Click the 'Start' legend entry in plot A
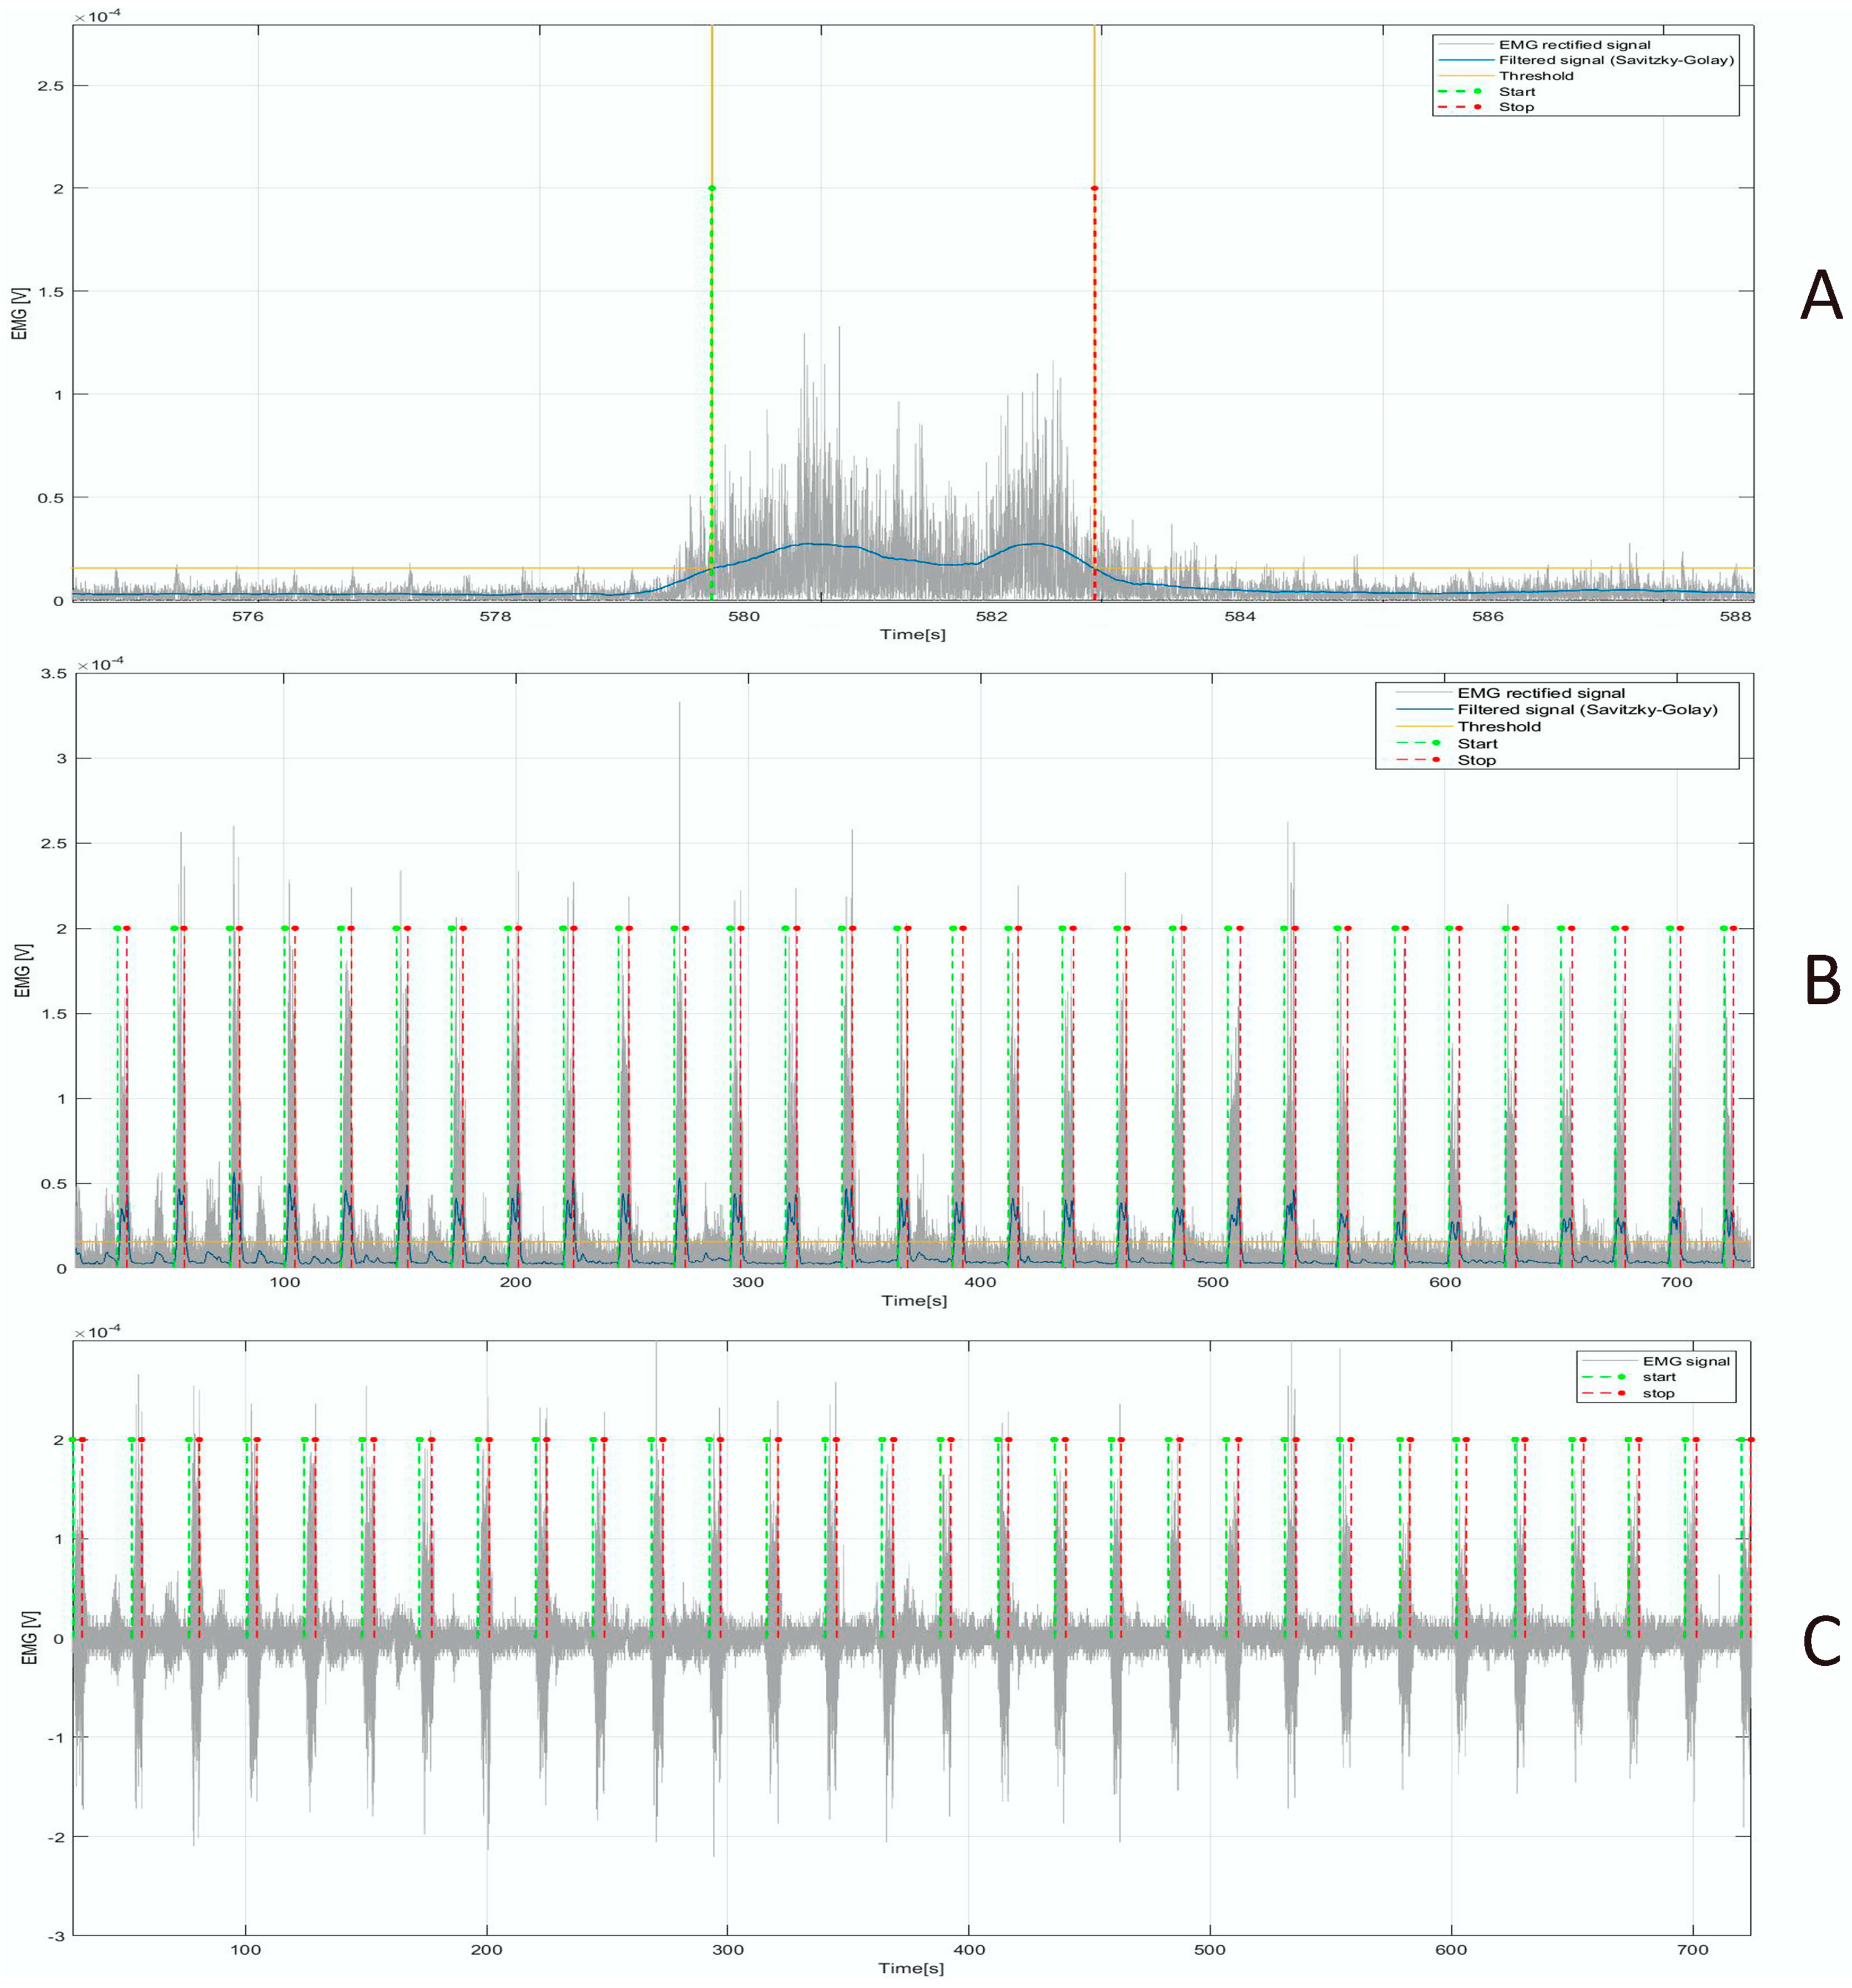 1517,92
